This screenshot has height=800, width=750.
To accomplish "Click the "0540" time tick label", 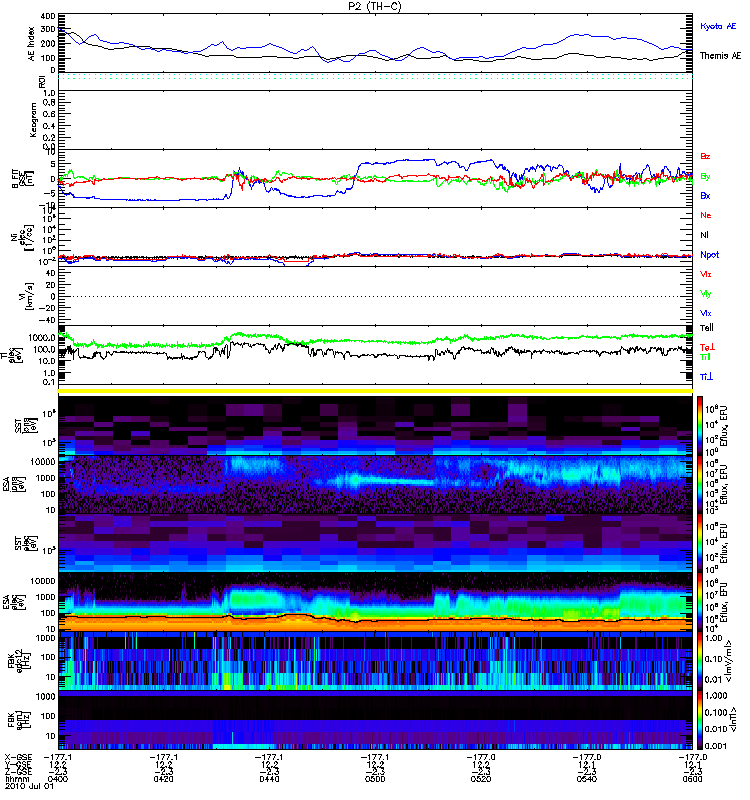I will [587, 779].
